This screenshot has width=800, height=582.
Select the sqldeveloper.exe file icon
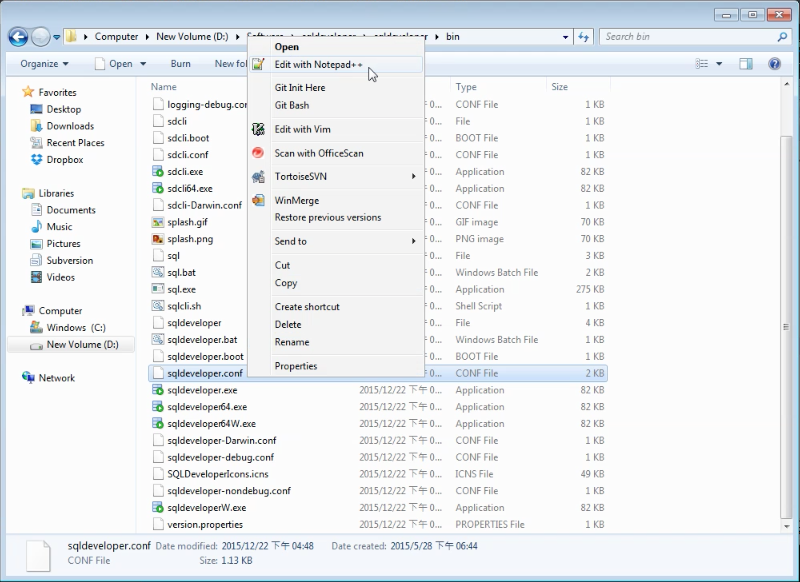pos(158,390)
